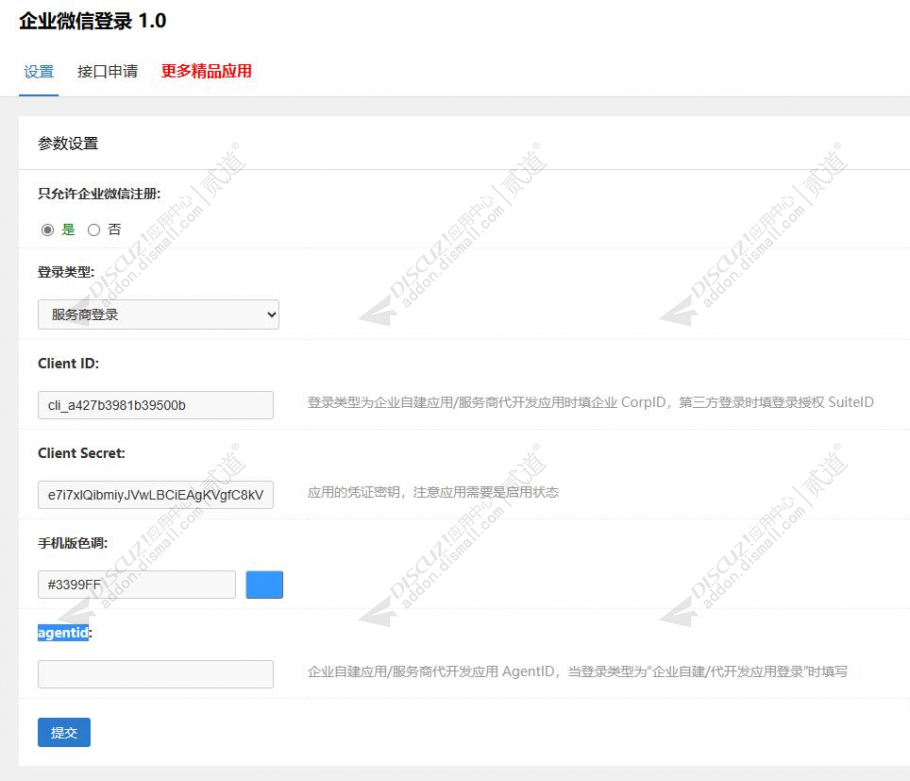Click the #3399FF color text field
910x781 pixels.
coord(136,584)
